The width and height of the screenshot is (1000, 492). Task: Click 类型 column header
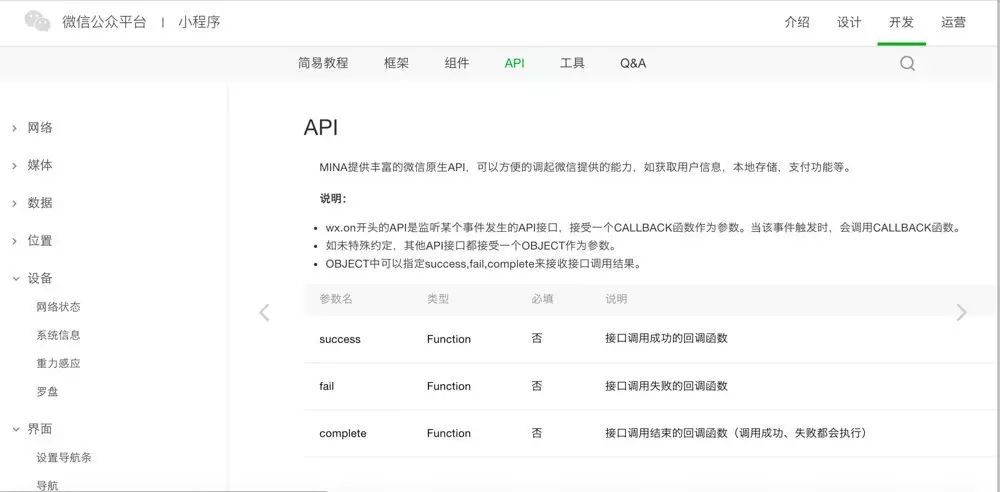(x=438, y=299)
